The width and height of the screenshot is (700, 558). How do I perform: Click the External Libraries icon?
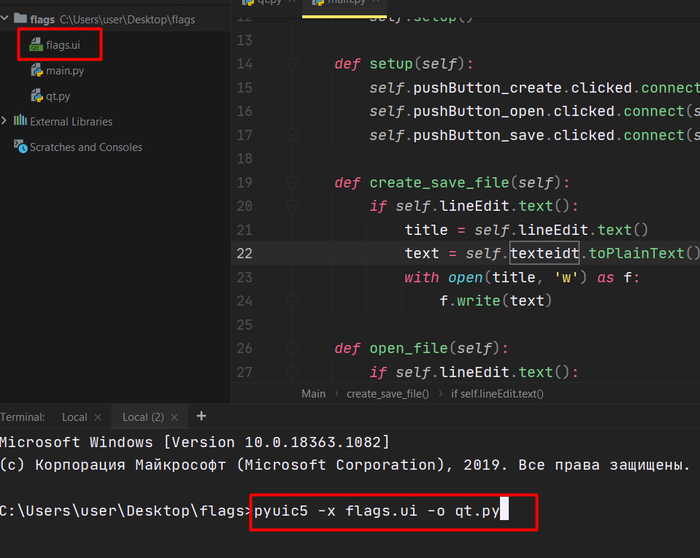coord(20,122)
